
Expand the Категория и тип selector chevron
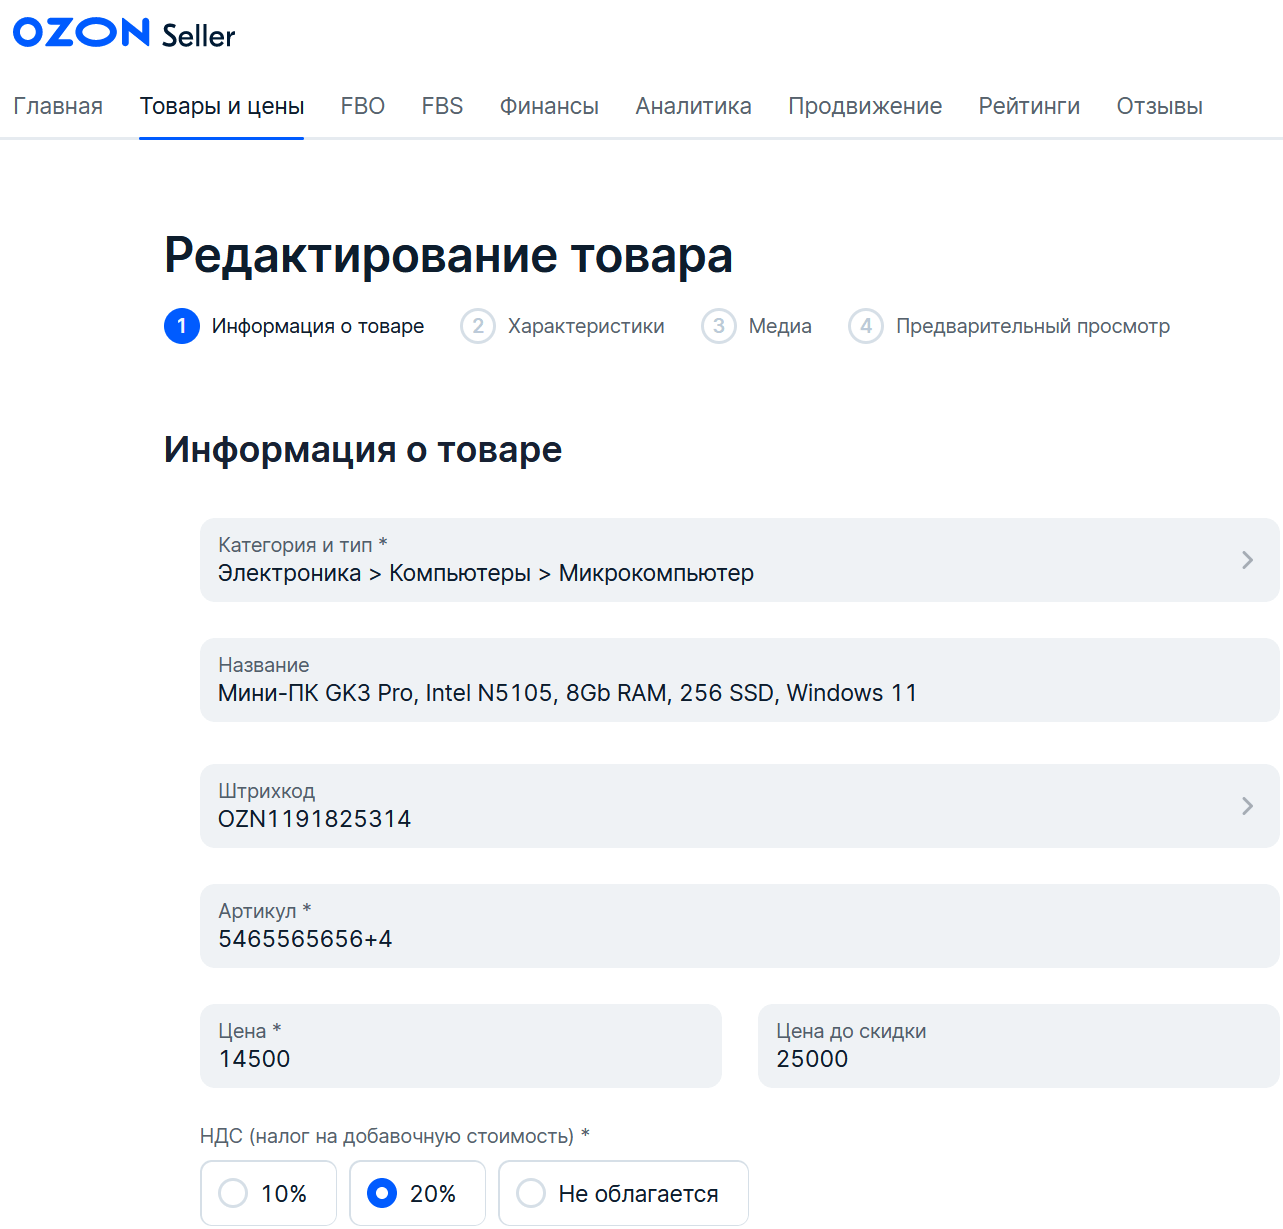coord(1247,560)
